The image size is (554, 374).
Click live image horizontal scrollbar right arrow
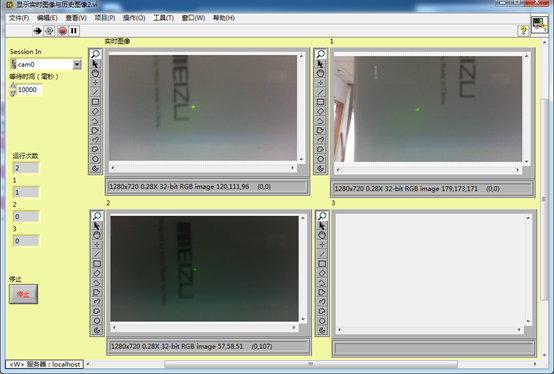click(292, 168)
